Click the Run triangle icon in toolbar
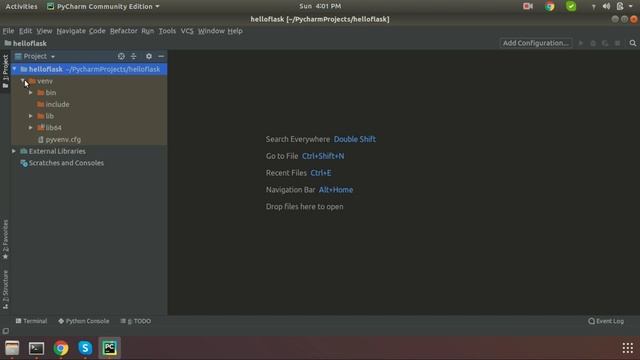This screenshot has width=640, height=360. pyautogui.click(x=580, y=43)
